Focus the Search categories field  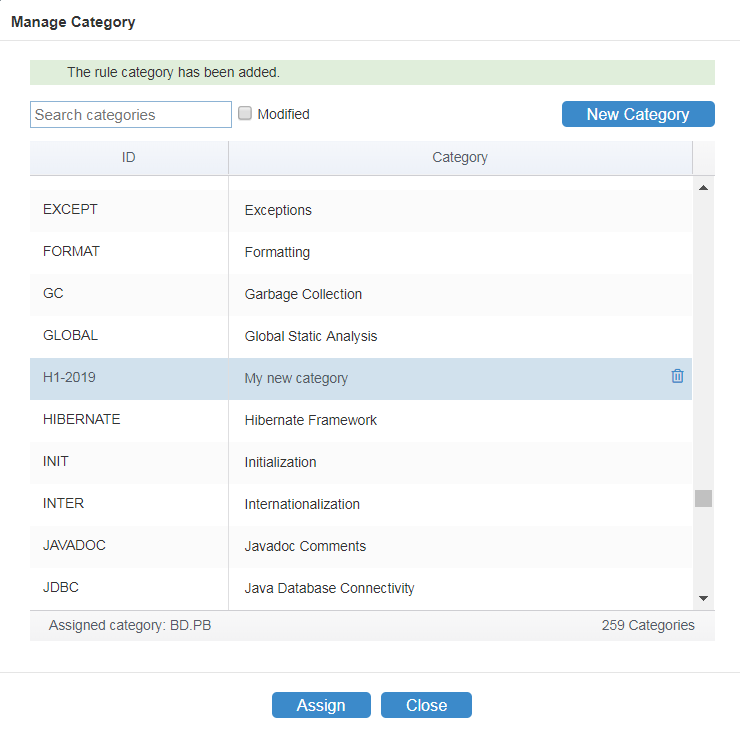[x=131, y=114]
